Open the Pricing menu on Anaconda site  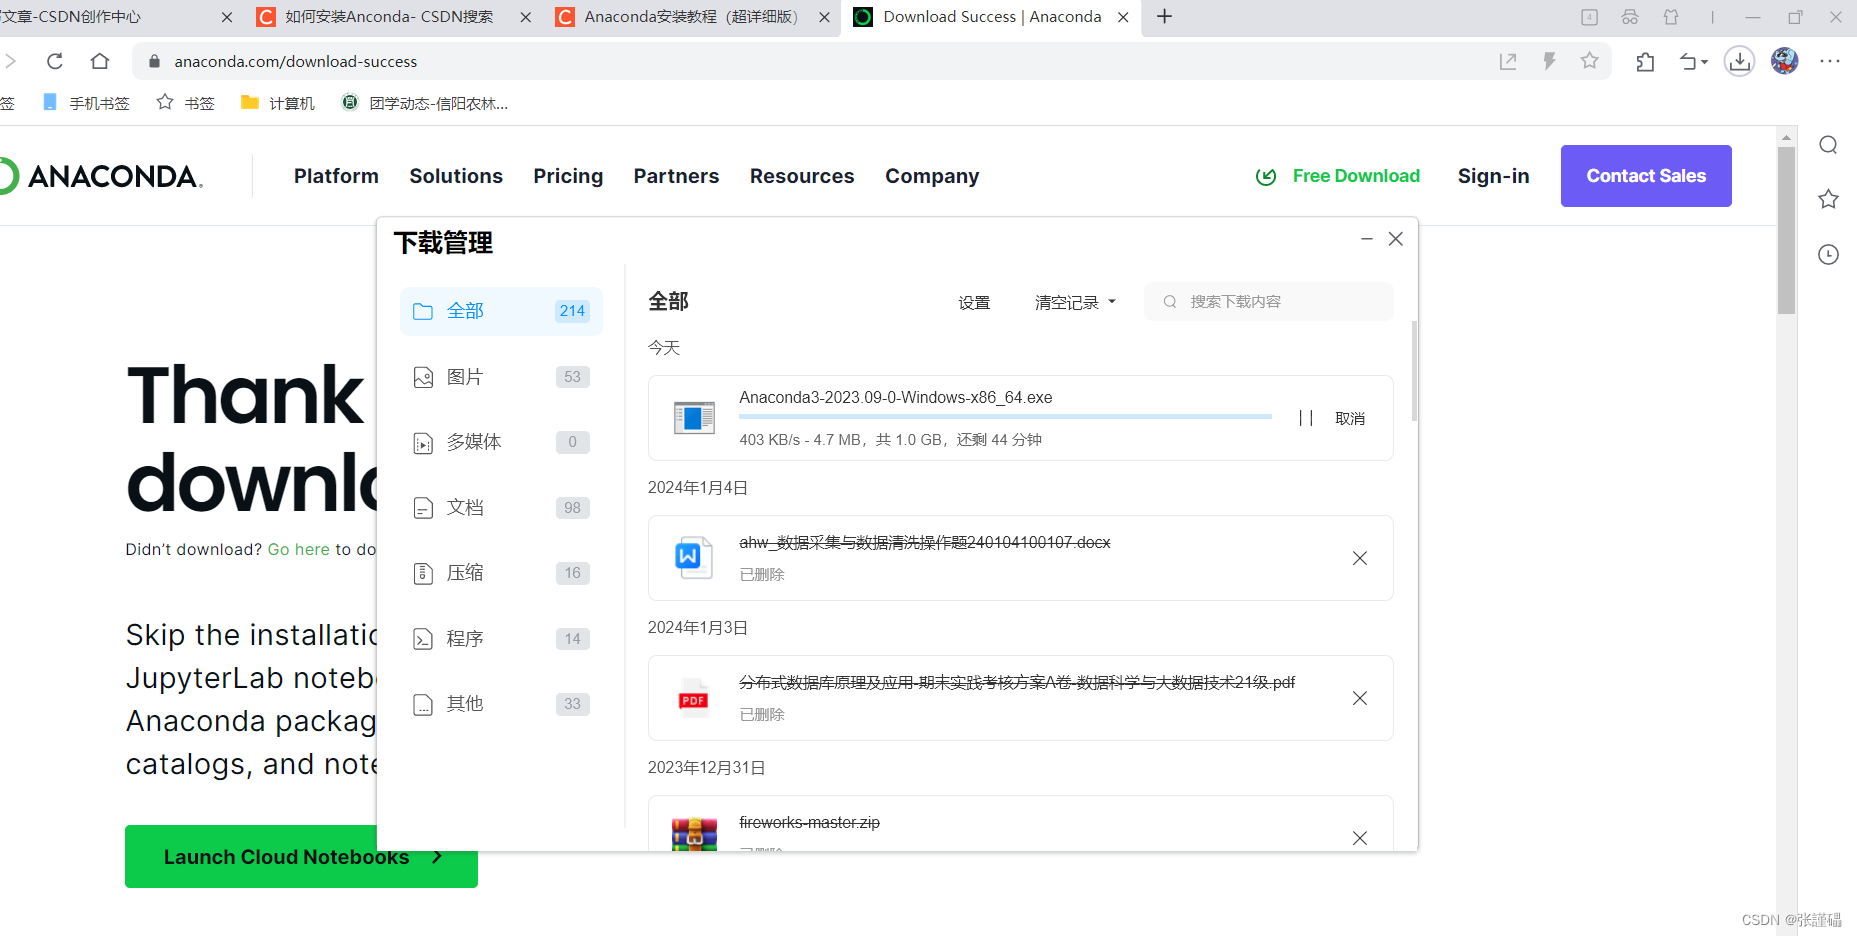(x=567, y=176)
